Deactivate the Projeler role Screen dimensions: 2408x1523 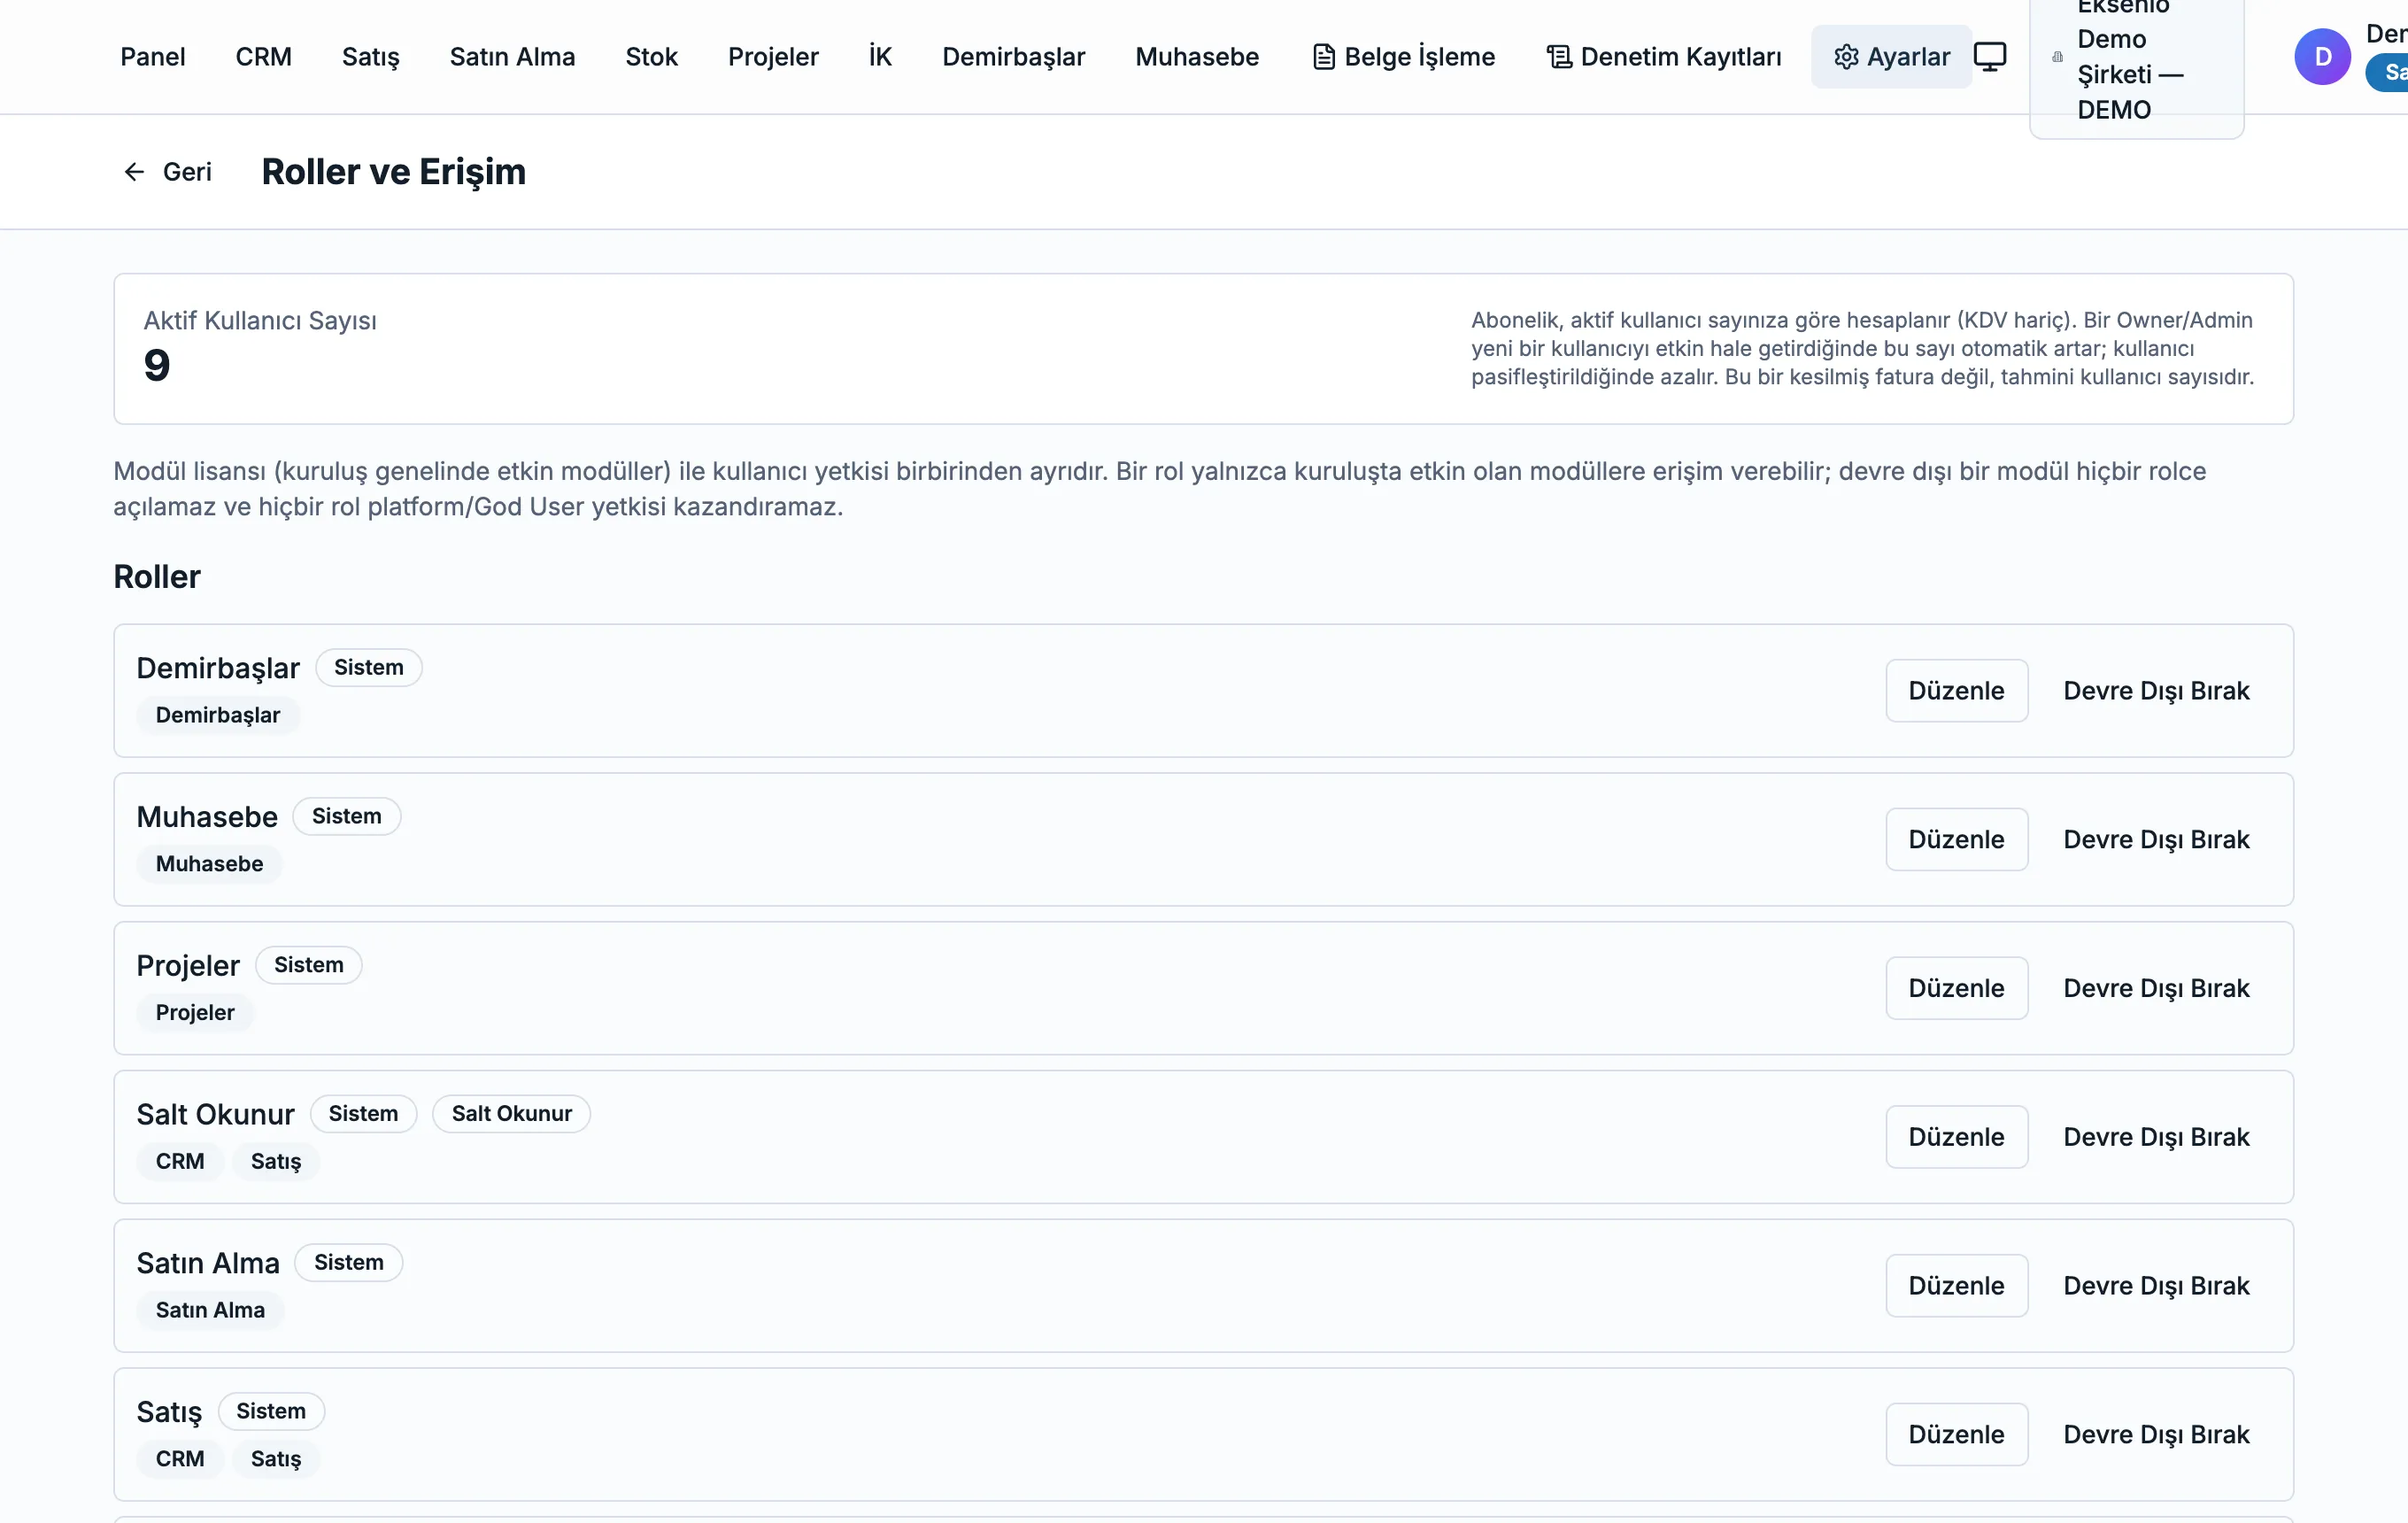click(2156, 989)
